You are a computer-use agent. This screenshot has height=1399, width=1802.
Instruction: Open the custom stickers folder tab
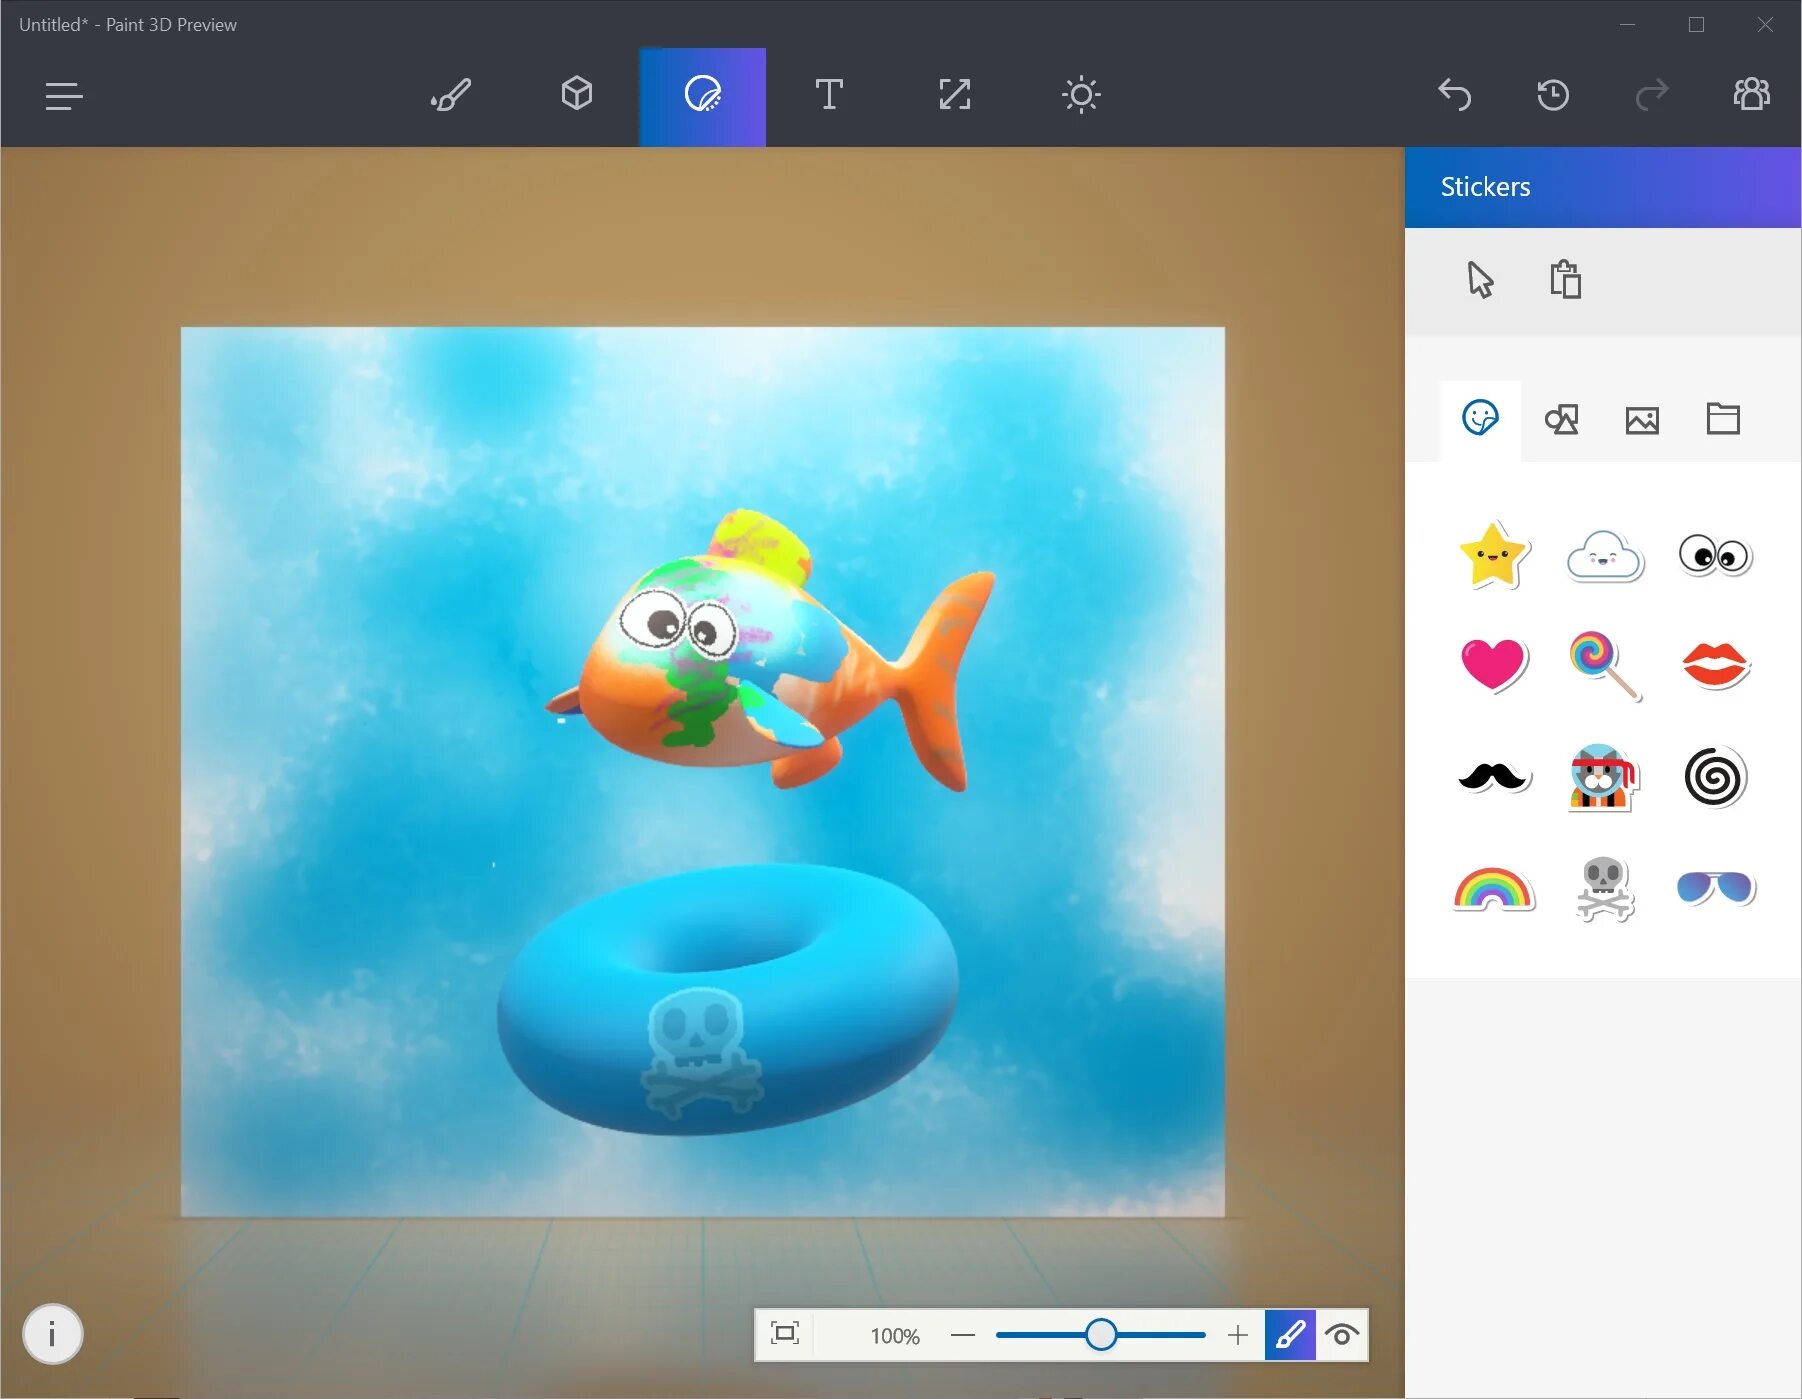[1723, 418]
